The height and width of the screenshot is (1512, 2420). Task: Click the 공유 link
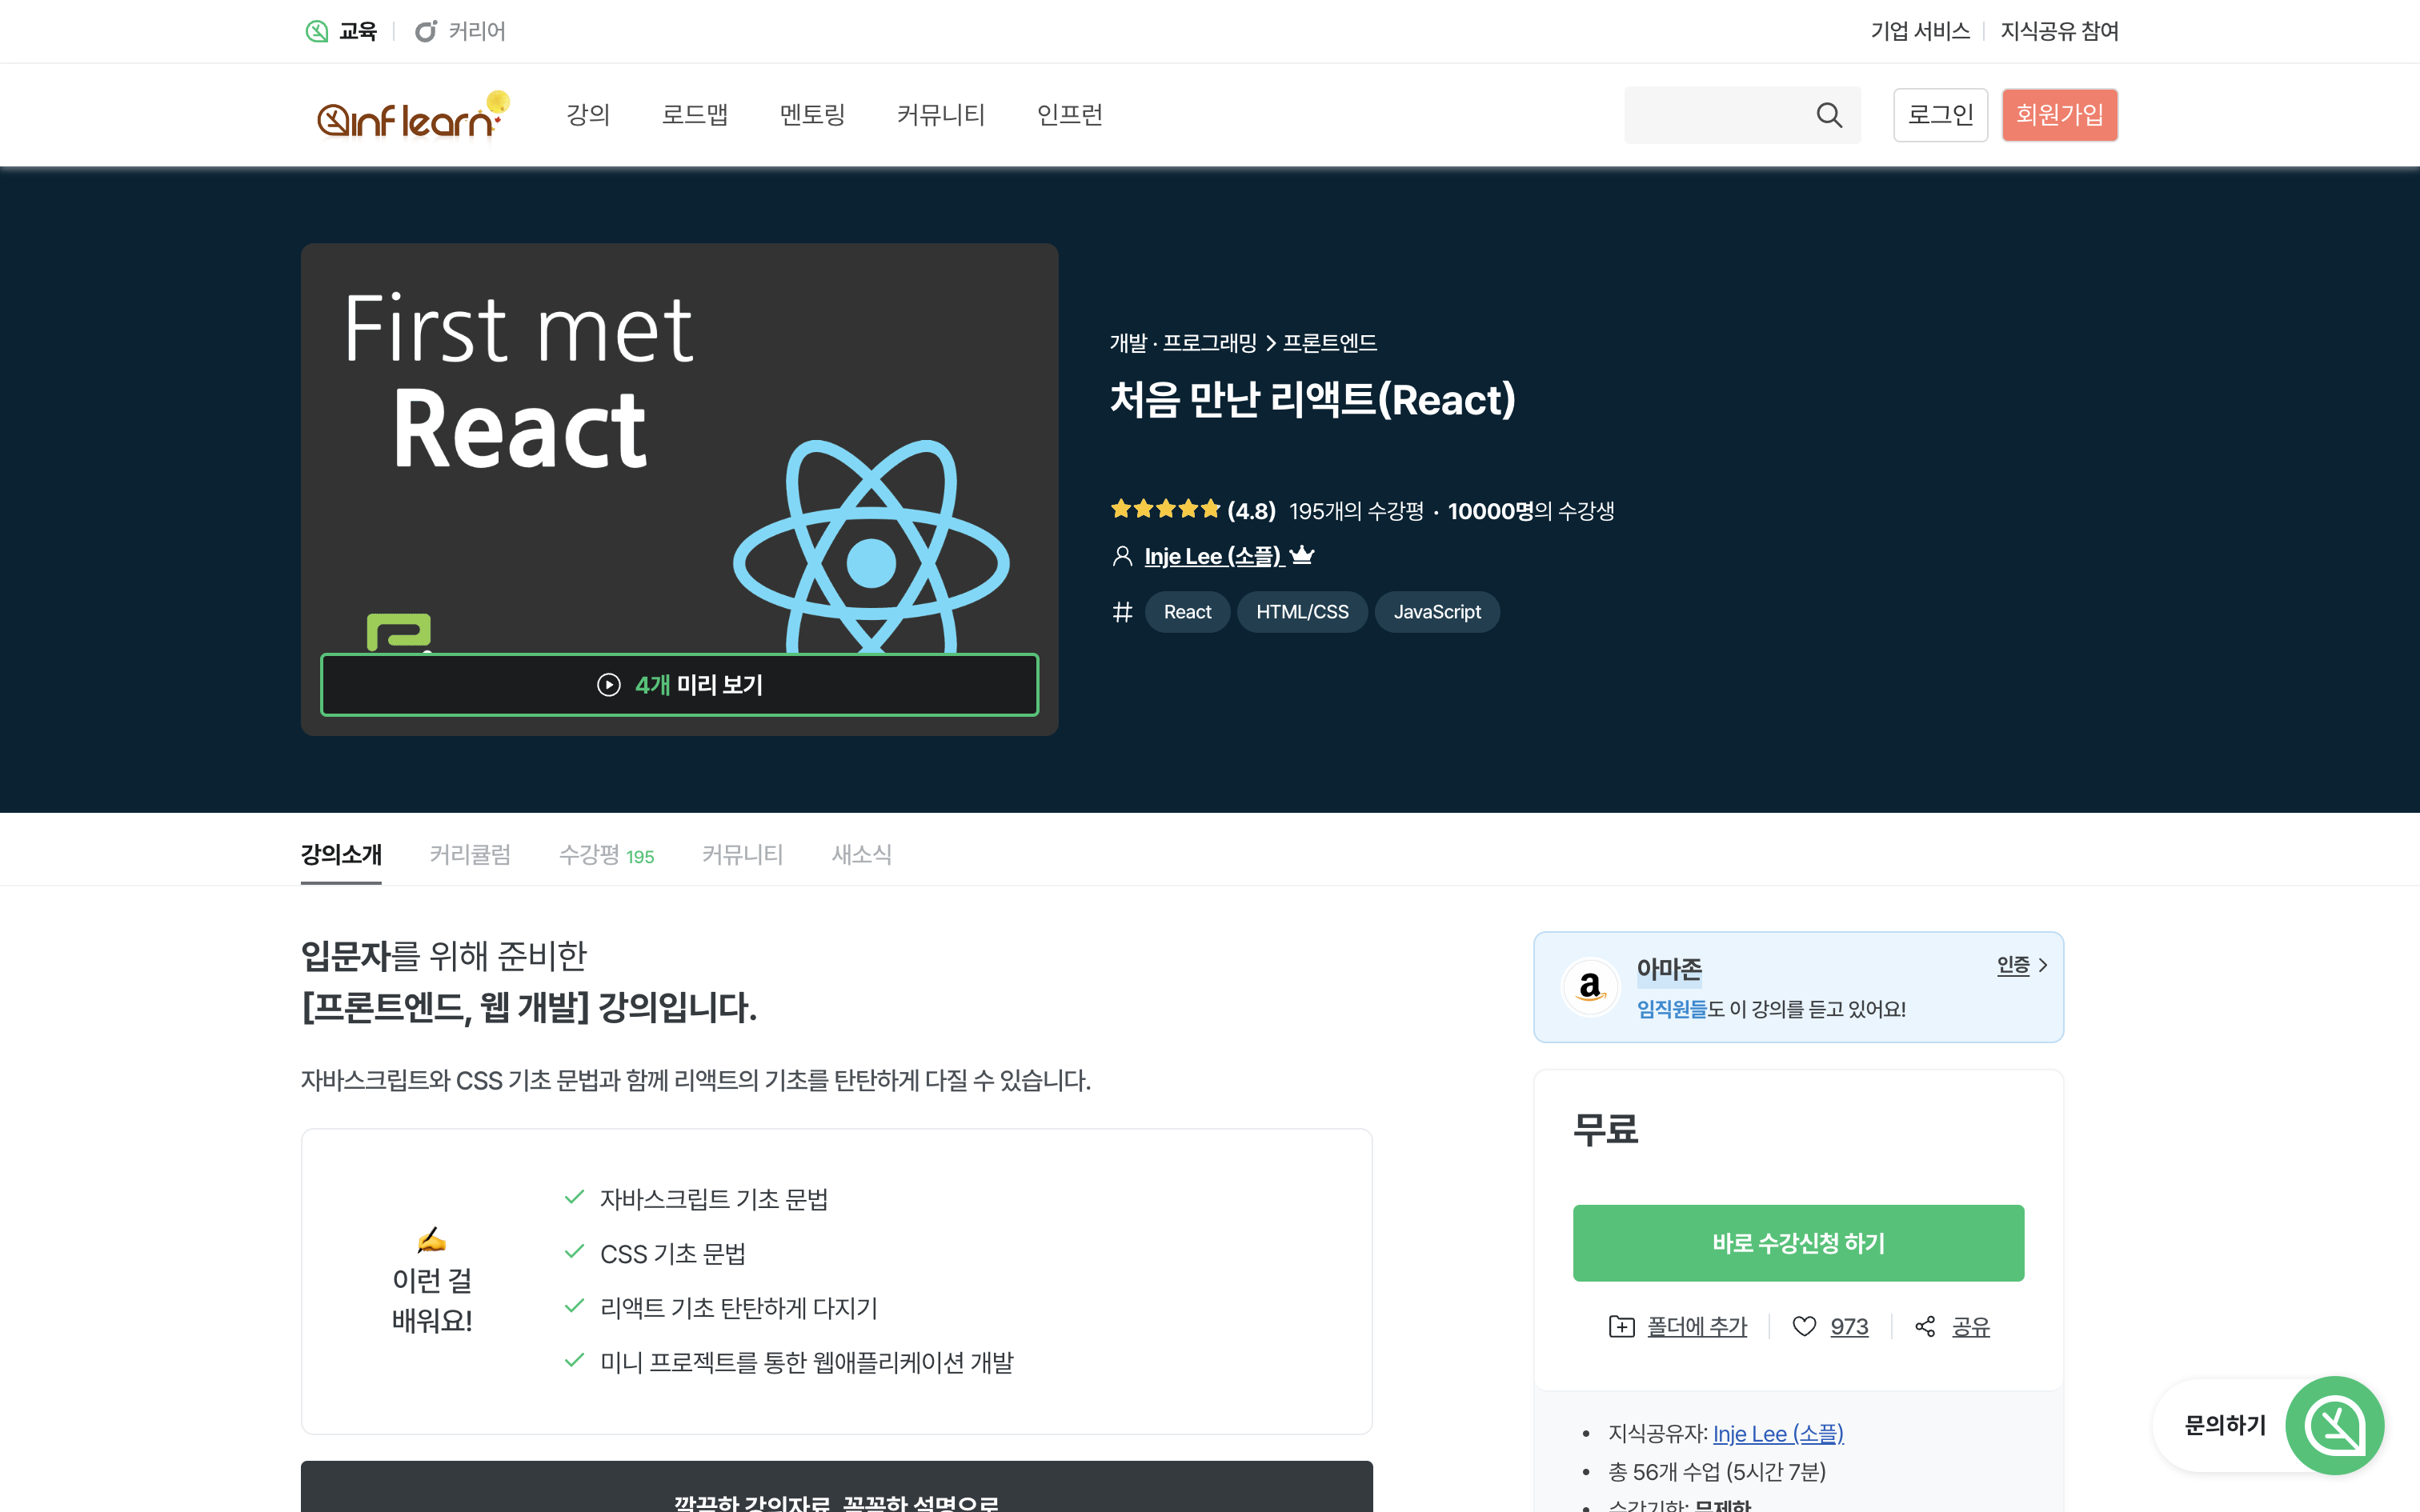(1970, 1326)
